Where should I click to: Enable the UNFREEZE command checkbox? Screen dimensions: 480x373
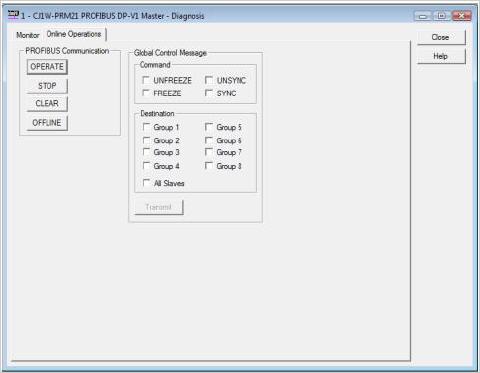click(146, 80)
